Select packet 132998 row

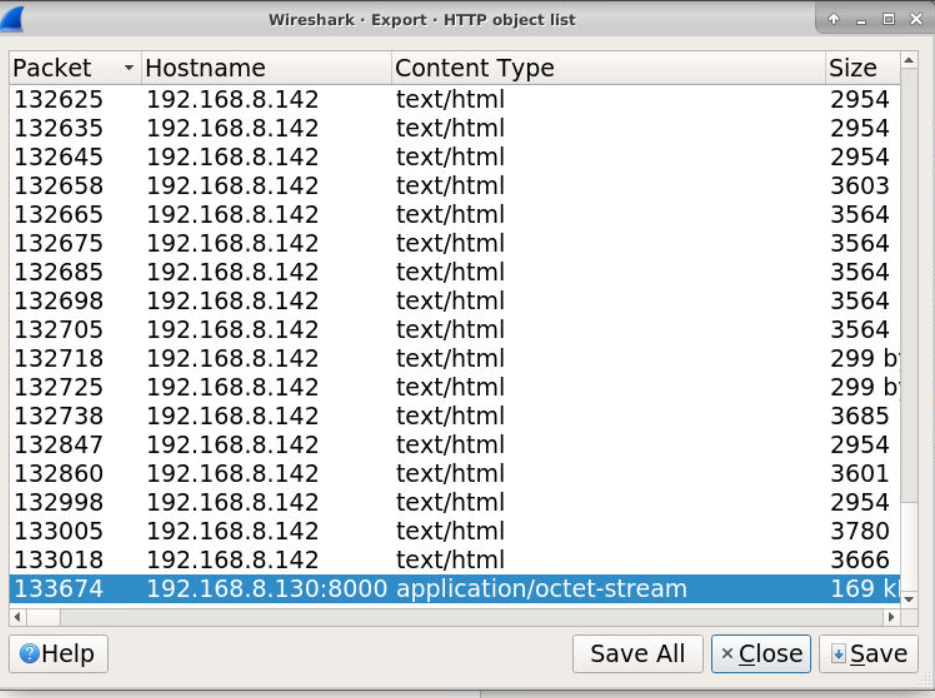click(454, 502)
